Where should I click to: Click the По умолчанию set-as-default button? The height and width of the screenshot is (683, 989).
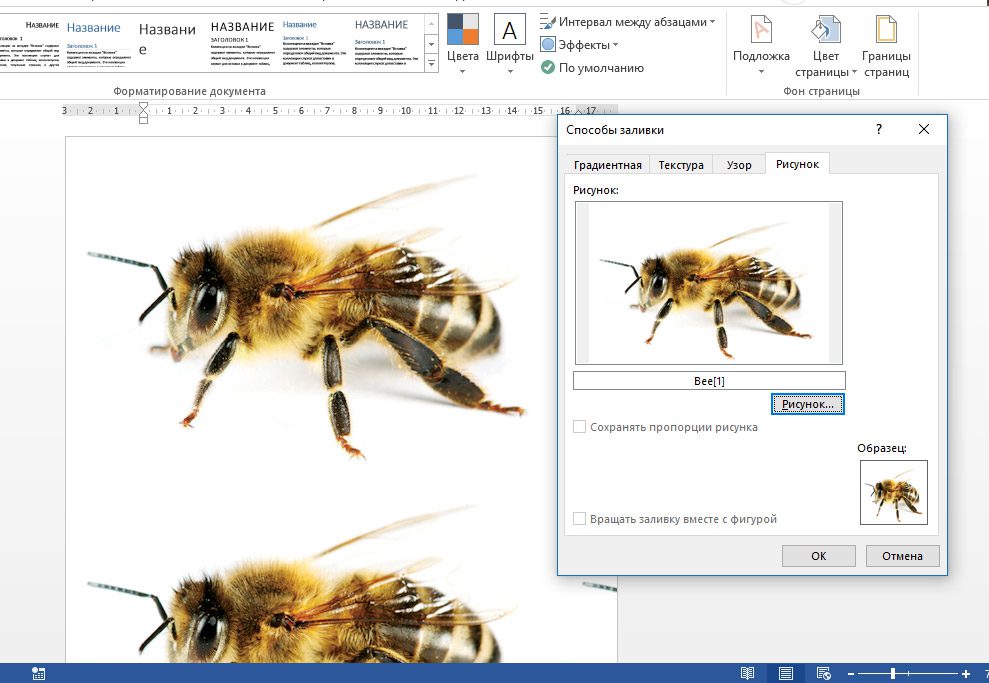[x=592, y=67]
